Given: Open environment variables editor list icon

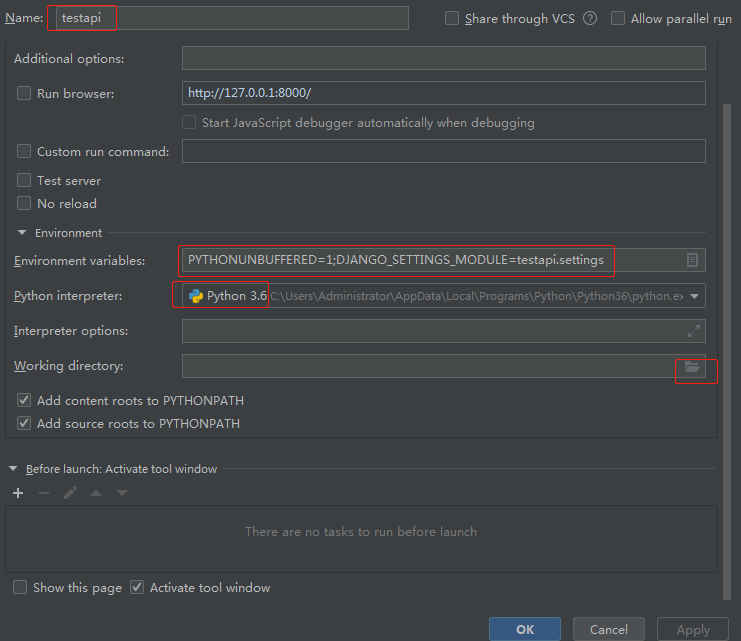Looking at the screenshot, I should point(692,260).
